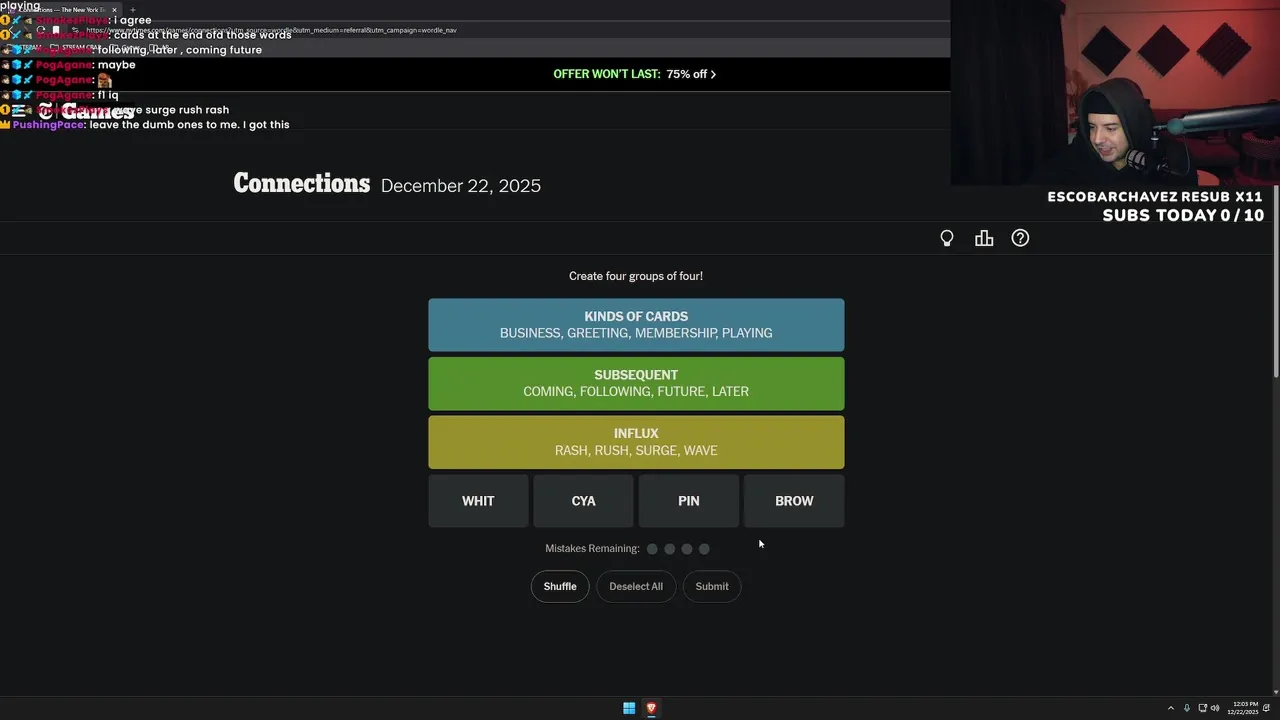Open the hint lightbulb icon
1280x720 pixels.
click(x=947, y=238)
